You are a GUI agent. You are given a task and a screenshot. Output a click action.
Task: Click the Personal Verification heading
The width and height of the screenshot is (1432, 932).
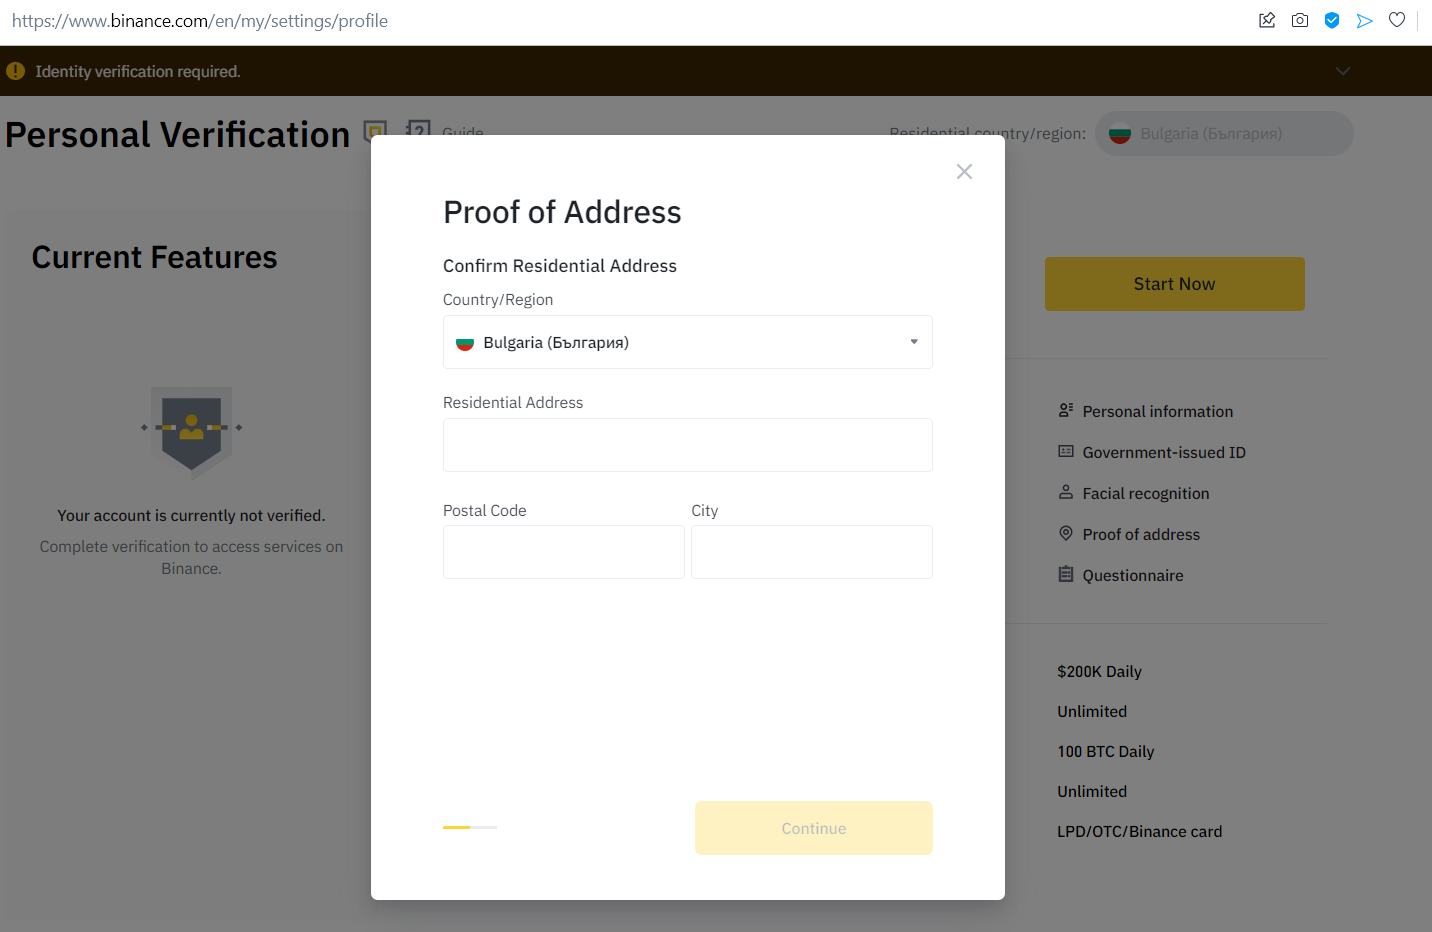pos(178,135)
